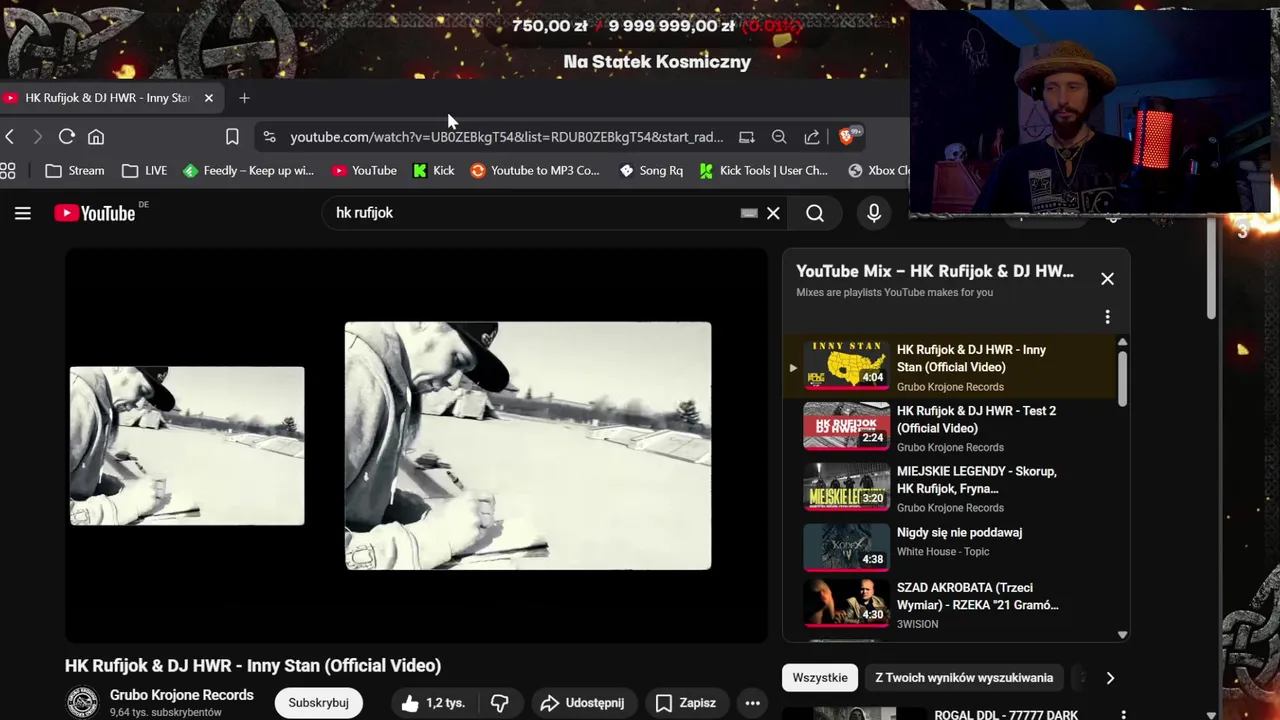Bookmark this page via bookmark icon

click(232, 137)
